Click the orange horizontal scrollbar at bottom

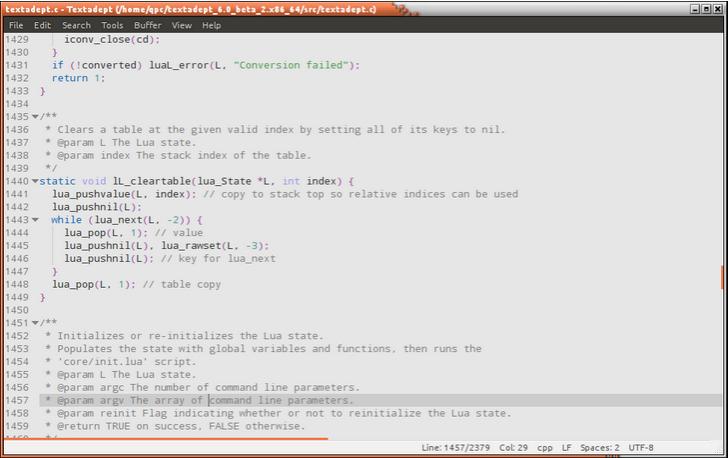pyautogui.click(x=165, y=438)
